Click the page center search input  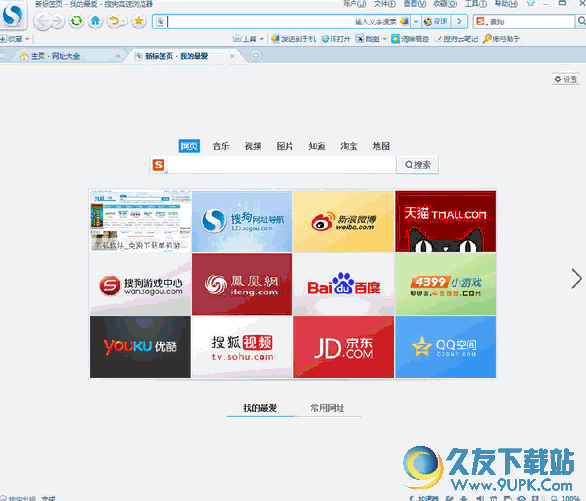pos(282,165)
